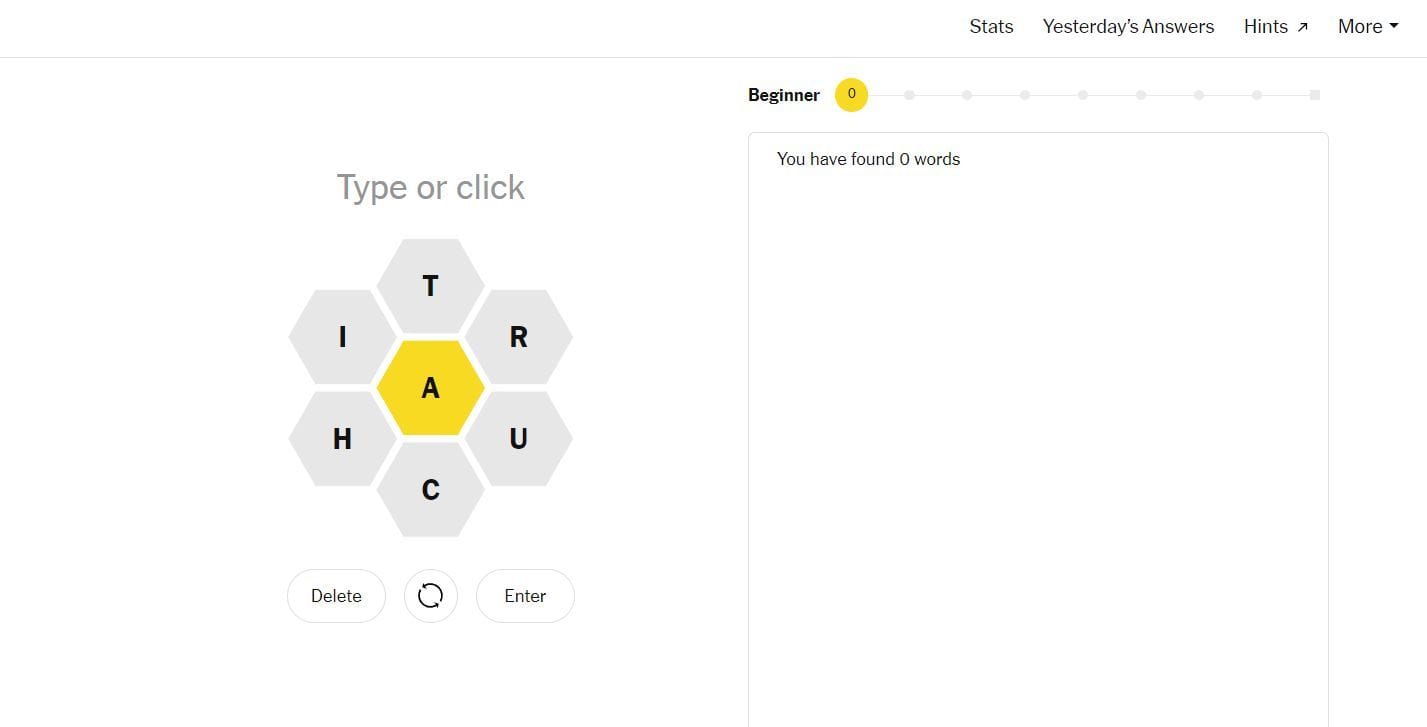This screenshot has width=1427, height=727.
Task: Click the yellow score marker showing 0
Action: [851, 95]
